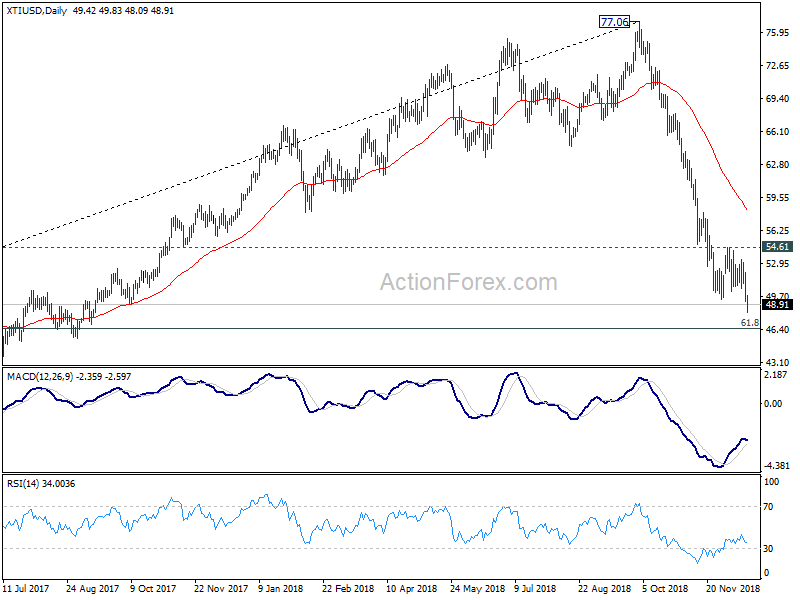The image size is (800, 600).
Task: Click the MACD scale value -4.381
Action: (x=777, y=466)
